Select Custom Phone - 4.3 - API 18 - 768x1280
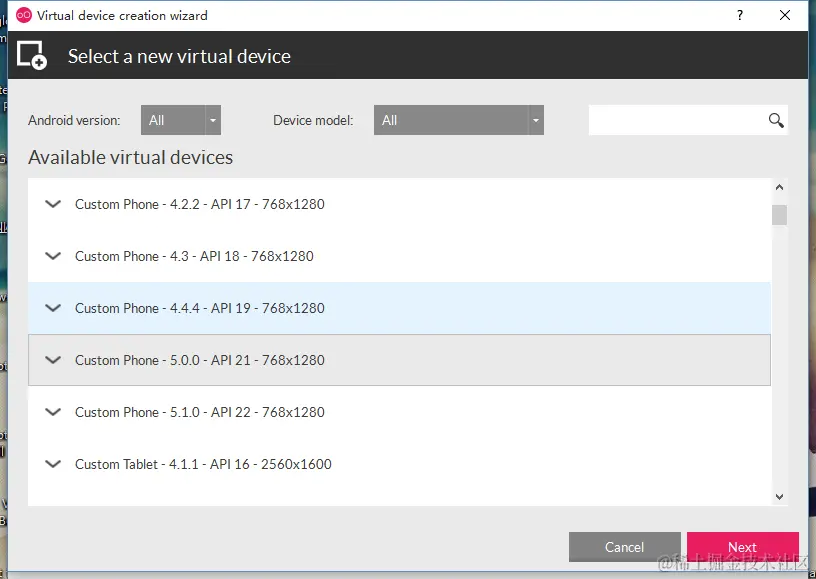The height and width of the screenshot is (579, 816). 399,256
